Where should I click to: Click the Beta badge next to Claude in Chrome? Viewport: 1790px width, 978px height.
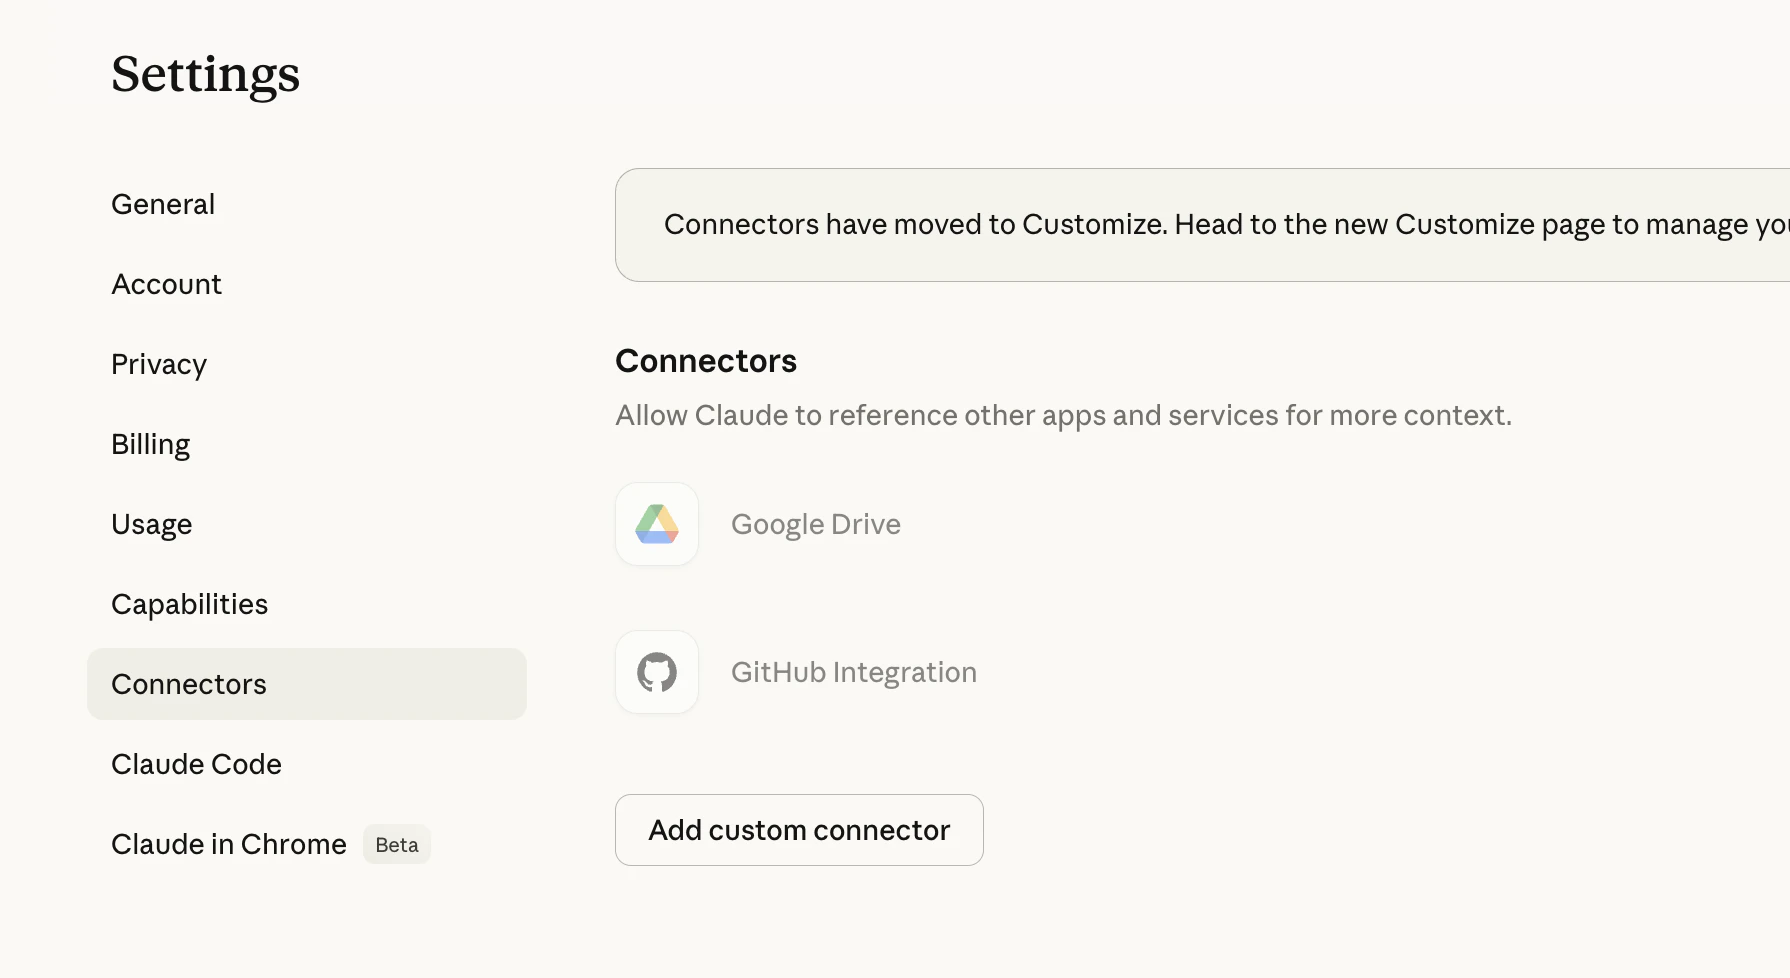[396, 845]
